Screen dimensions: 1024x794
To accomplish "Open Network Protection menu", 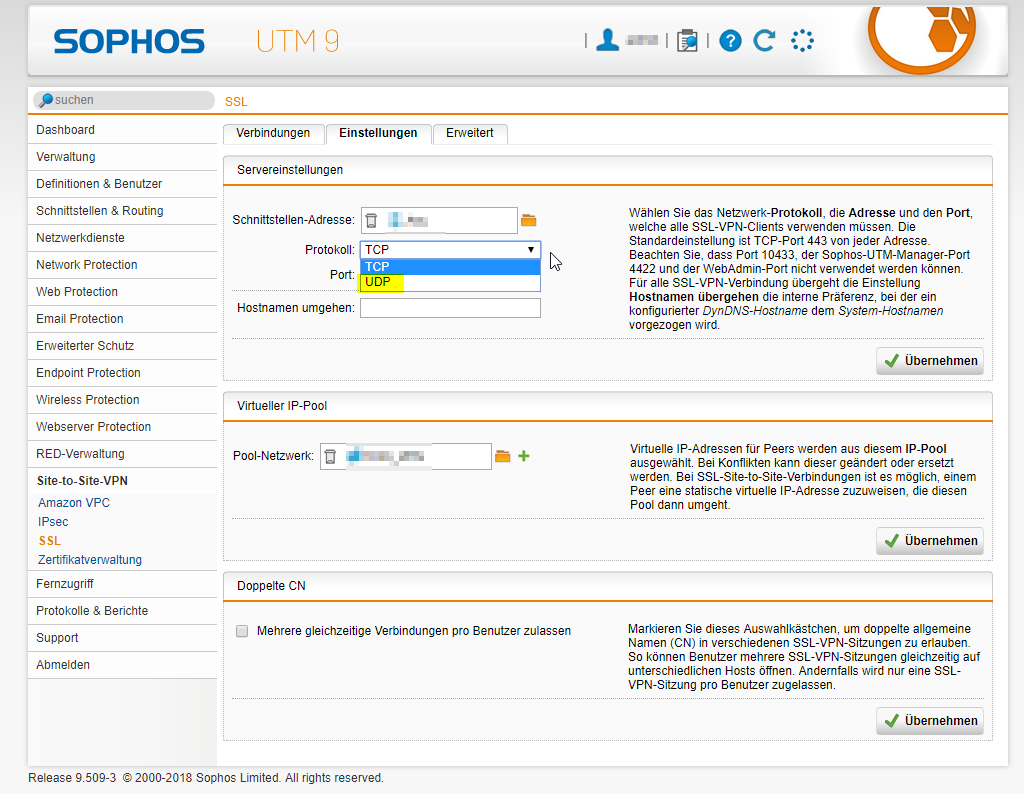I will [122, 264].
